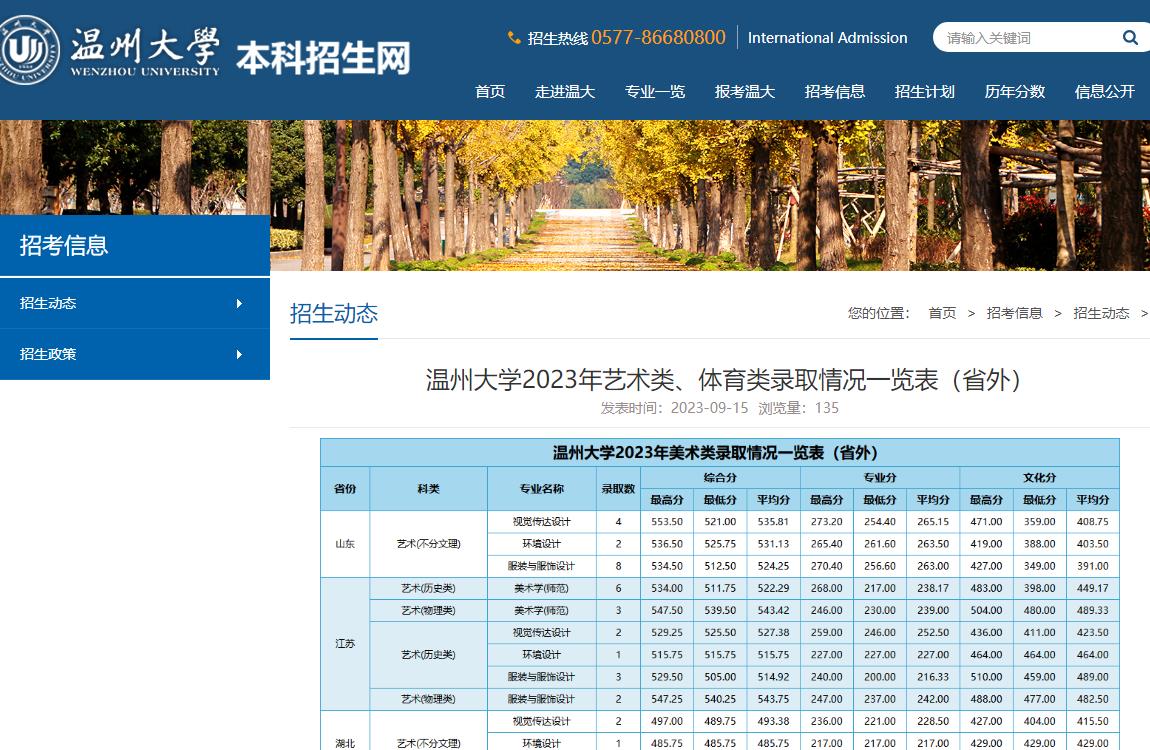Select 招生动态 in the sidebar
The height and width of the screenshot is (750, 1150).
[x=135, y=304]
